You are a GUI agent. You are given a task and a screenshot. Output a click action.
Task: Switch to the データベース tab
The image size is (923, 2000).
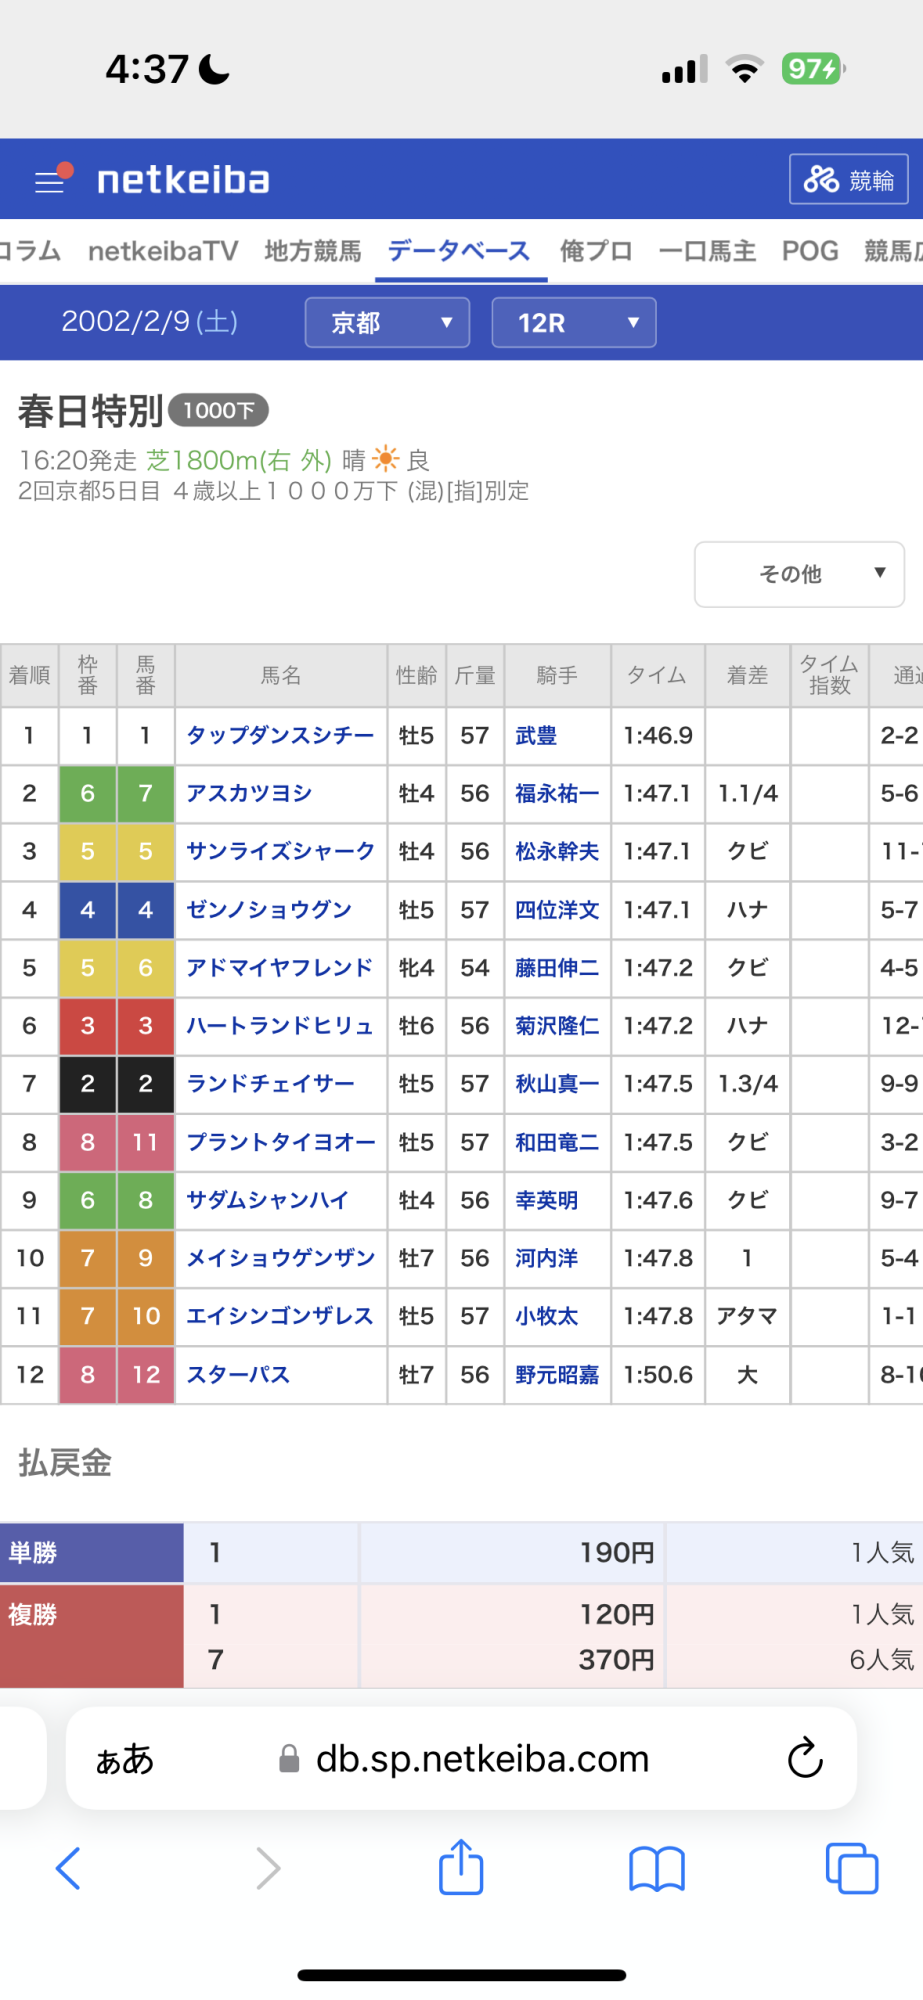459,251
